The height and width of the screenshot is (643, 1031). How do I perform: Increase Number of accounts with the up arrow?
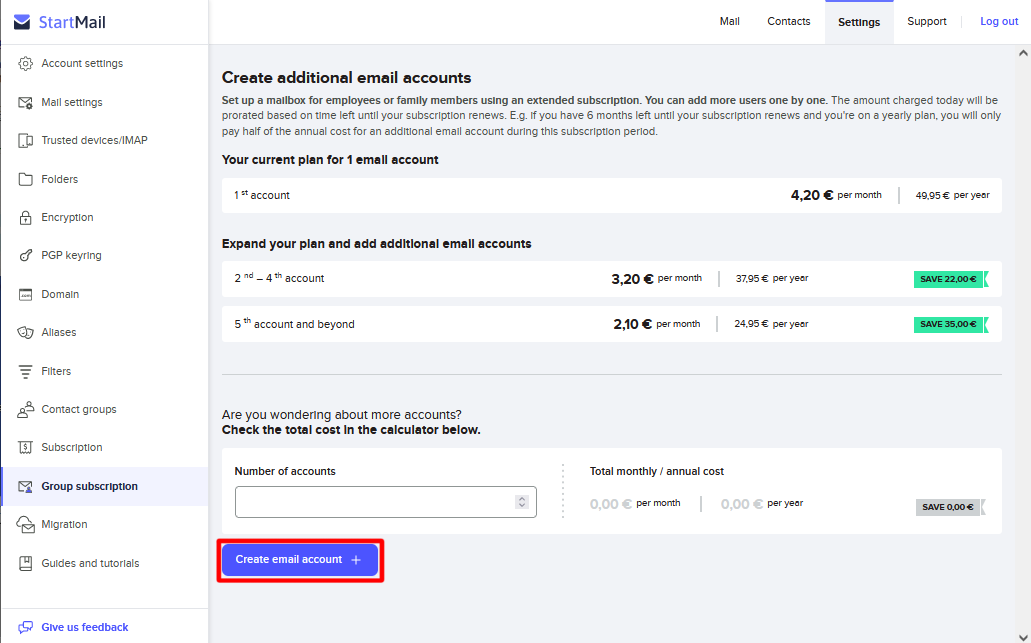click(x=521, y=497)
